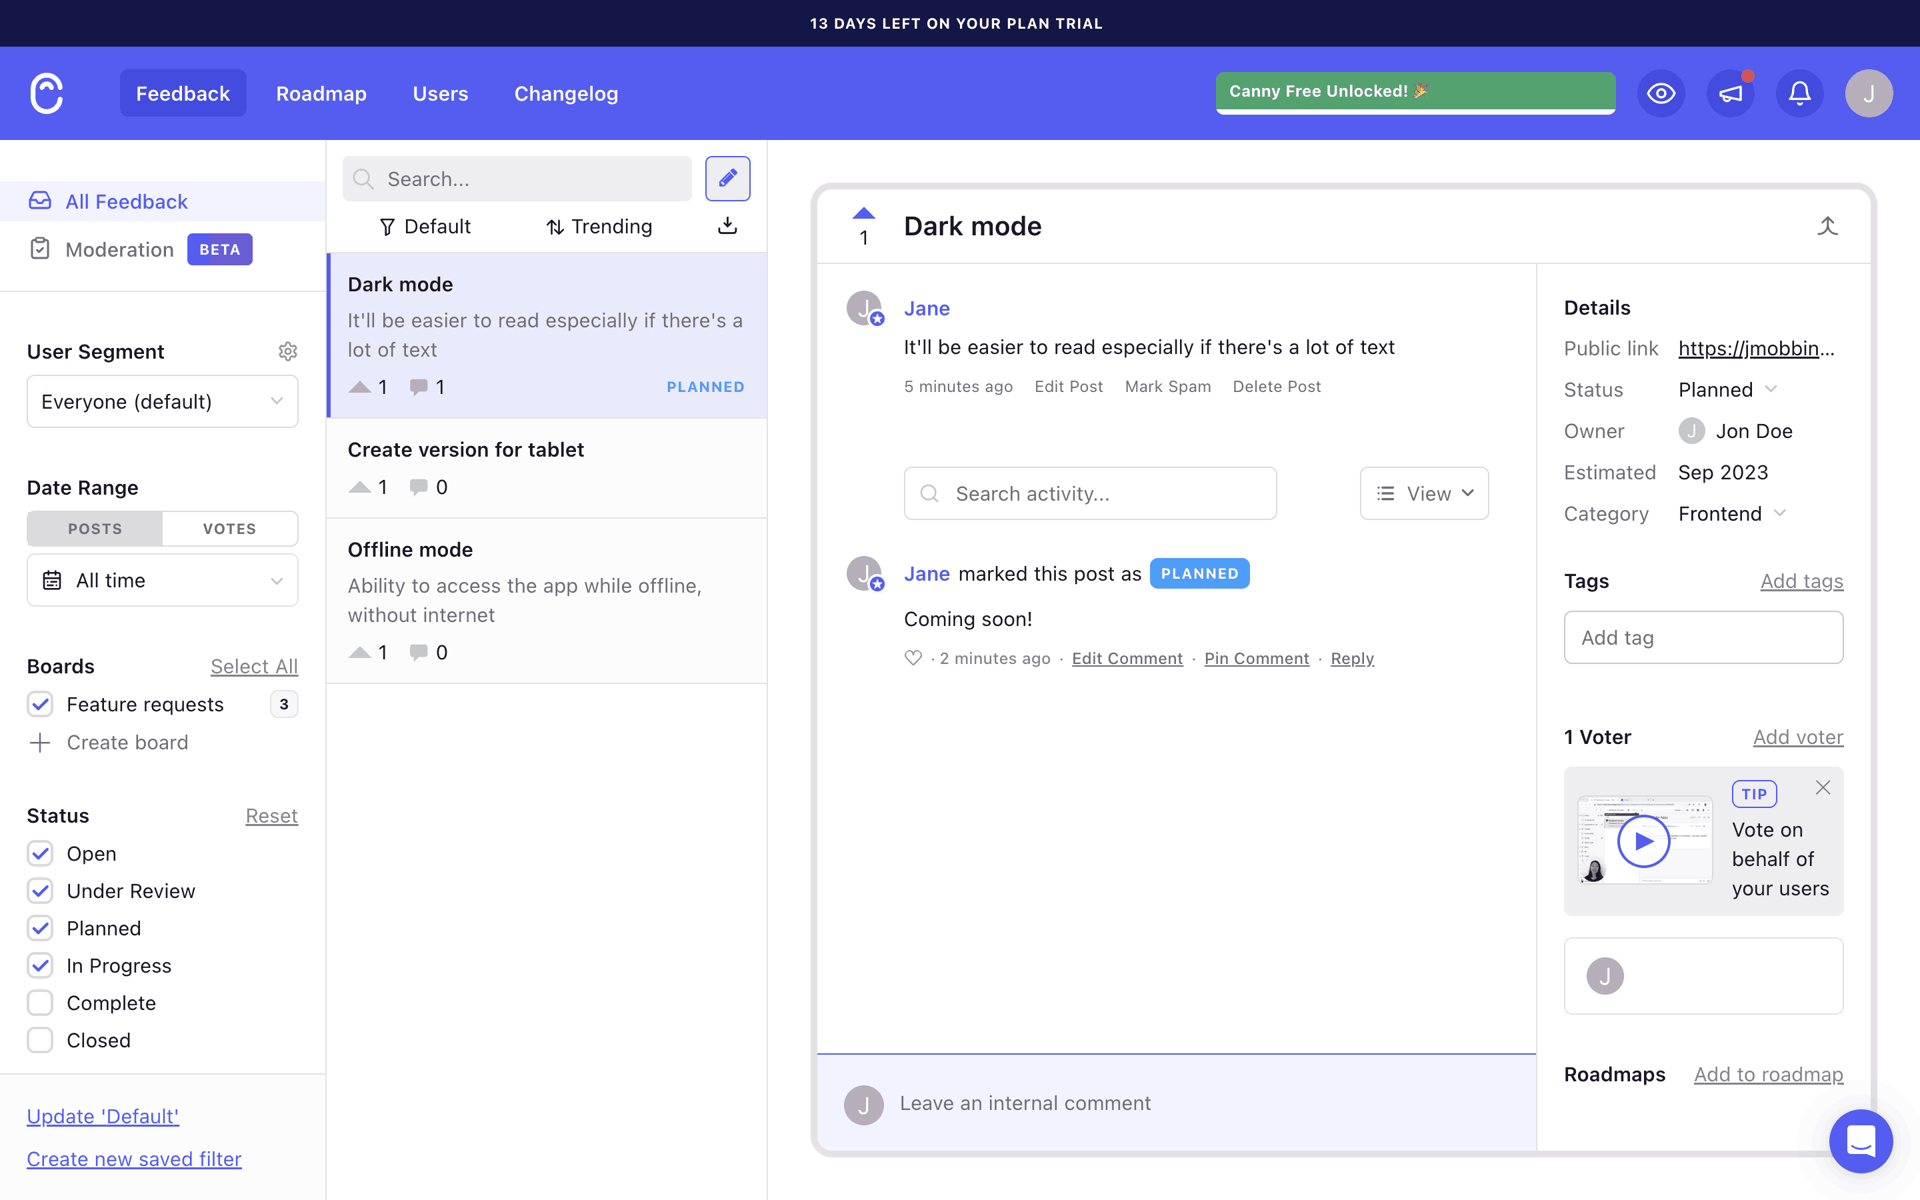Click the posts Search field
Viewport: 1920px width, 1200px height.
[517, 178]
